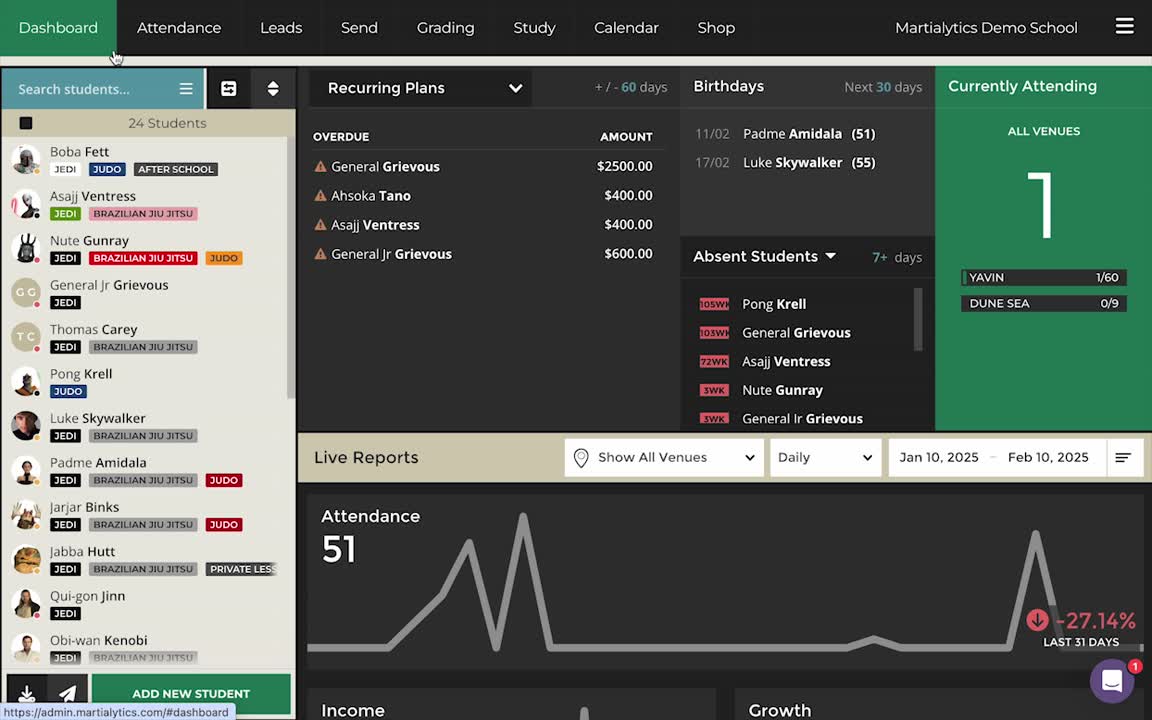This screenshot has height=720, width=1152.
Task: Toggle the student list layout switch icon
Action: pyautogui.click(x=228, y=88)
